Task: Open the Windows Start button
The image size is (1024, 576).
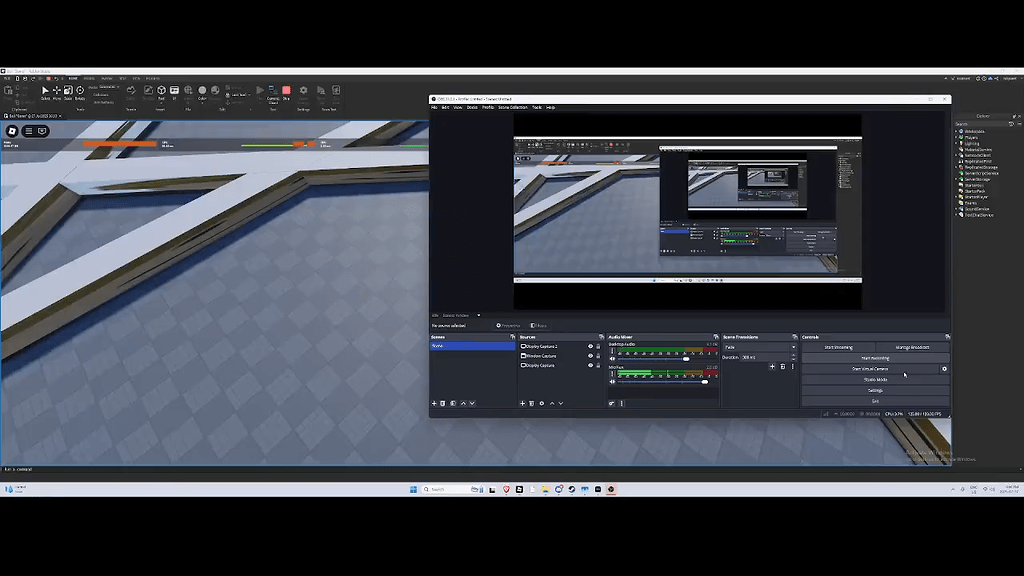Action: (413, 489)
